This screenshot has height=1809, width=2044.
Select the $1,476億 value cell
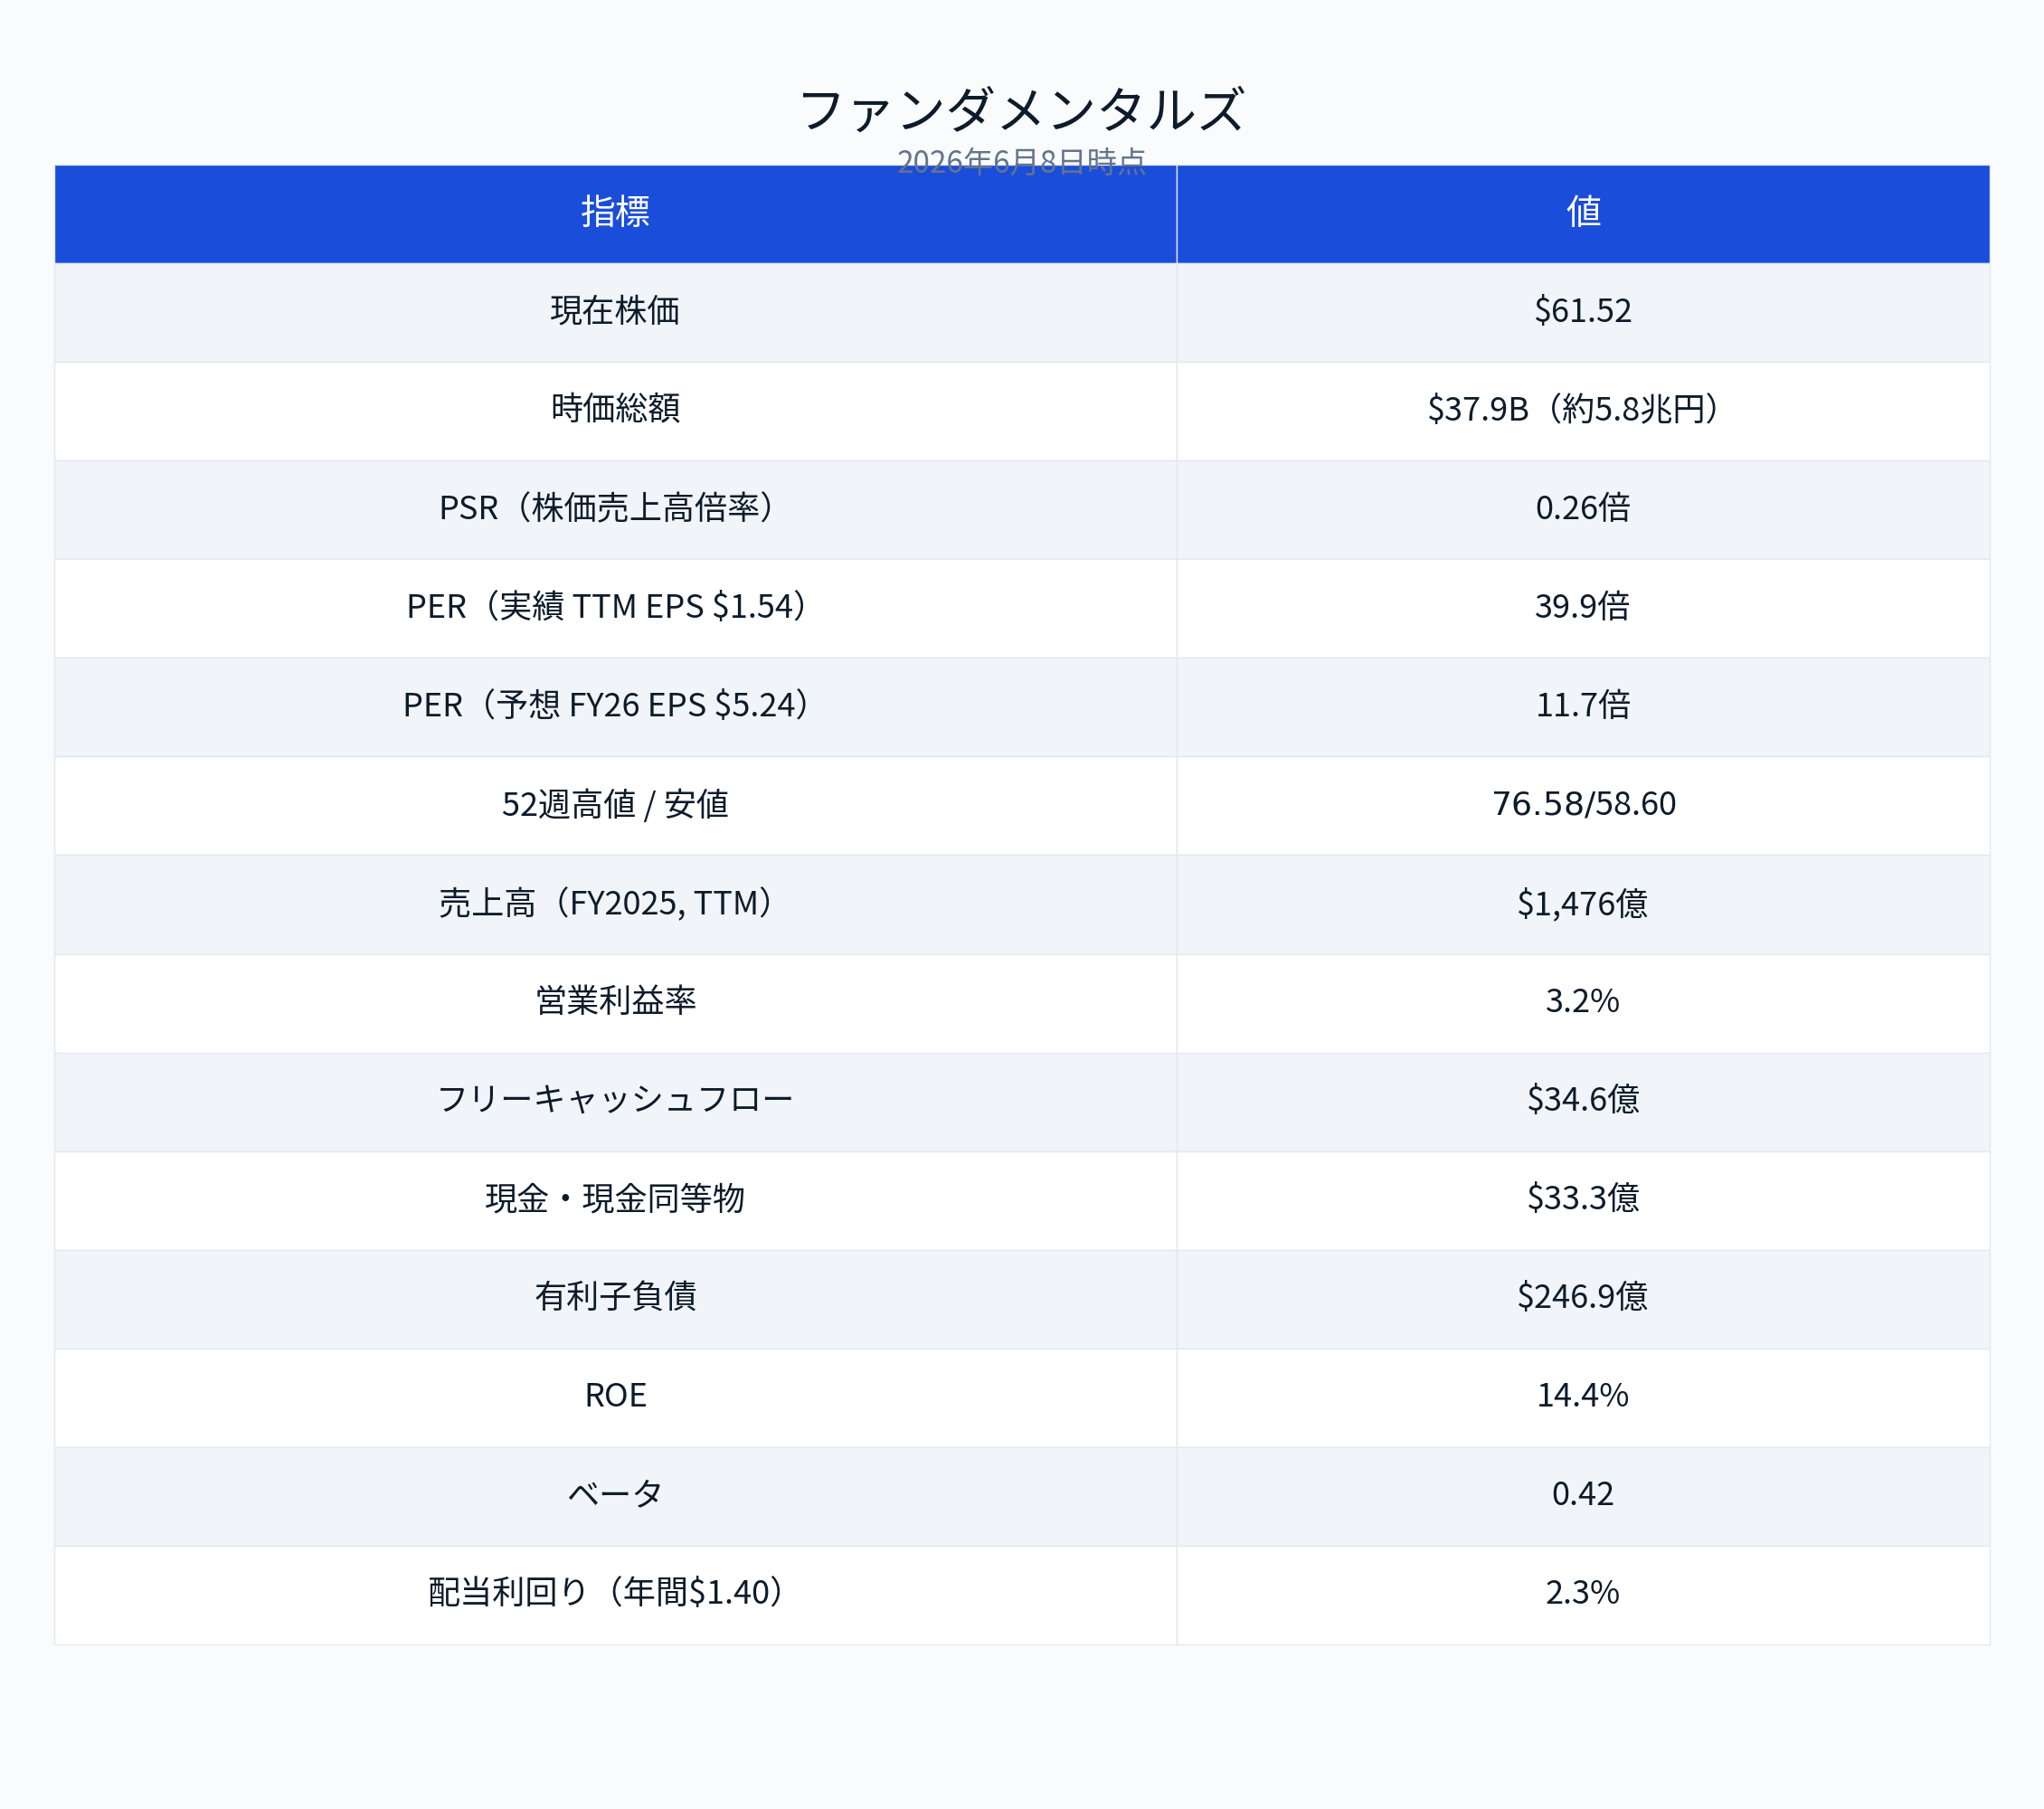[x=1583, y=904]
